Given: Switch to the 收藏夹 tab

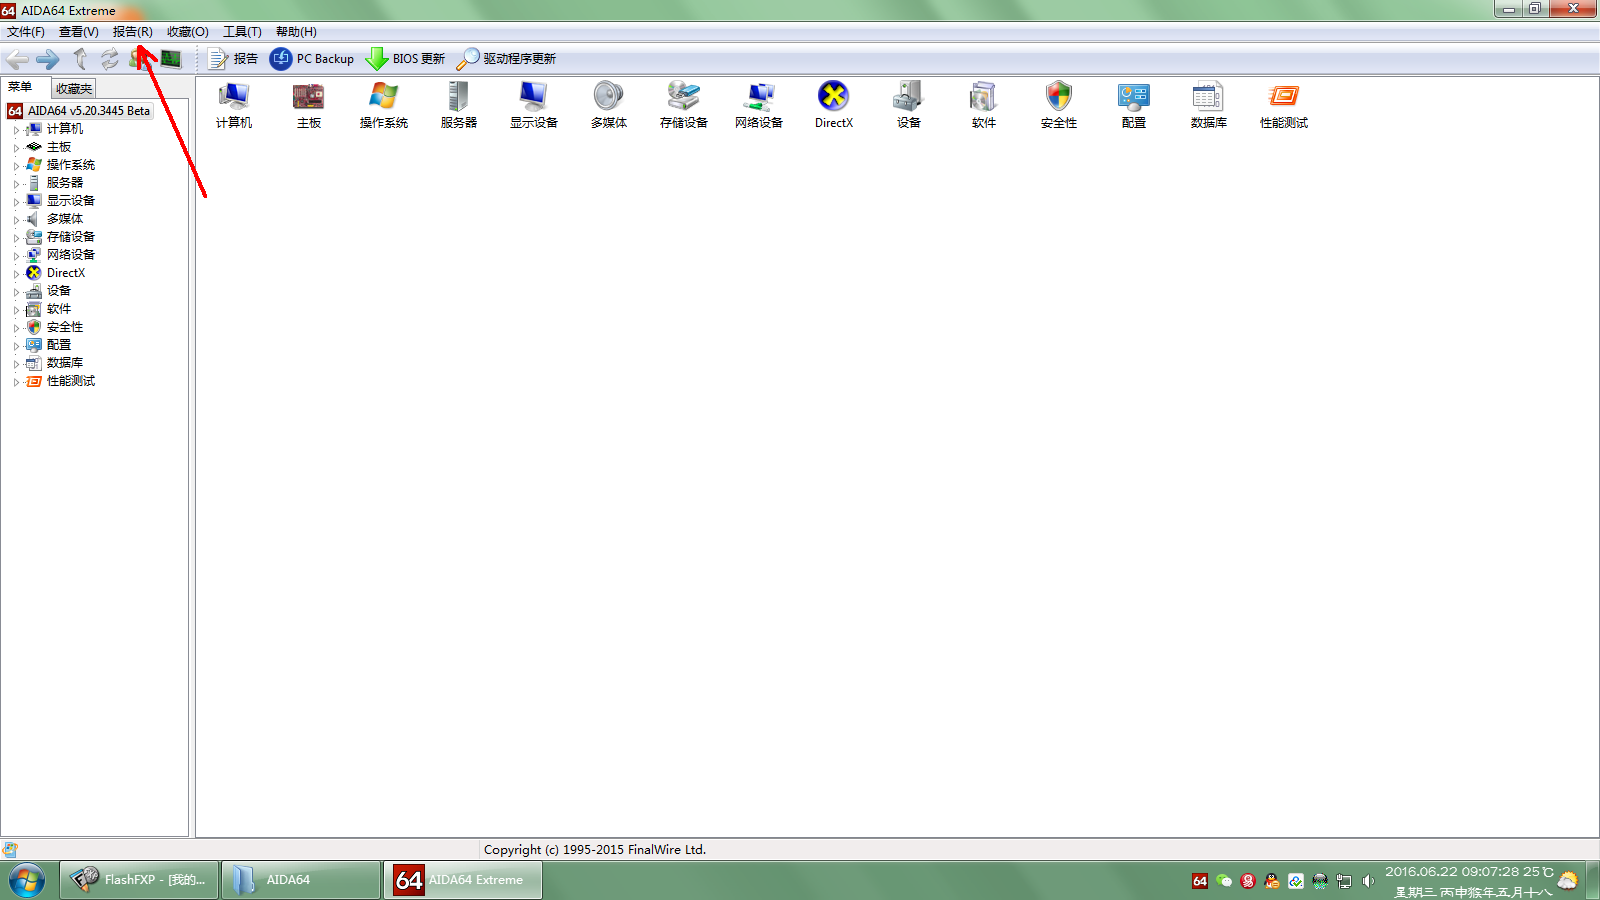Looking at the screenshot, I should pos(73,89).
